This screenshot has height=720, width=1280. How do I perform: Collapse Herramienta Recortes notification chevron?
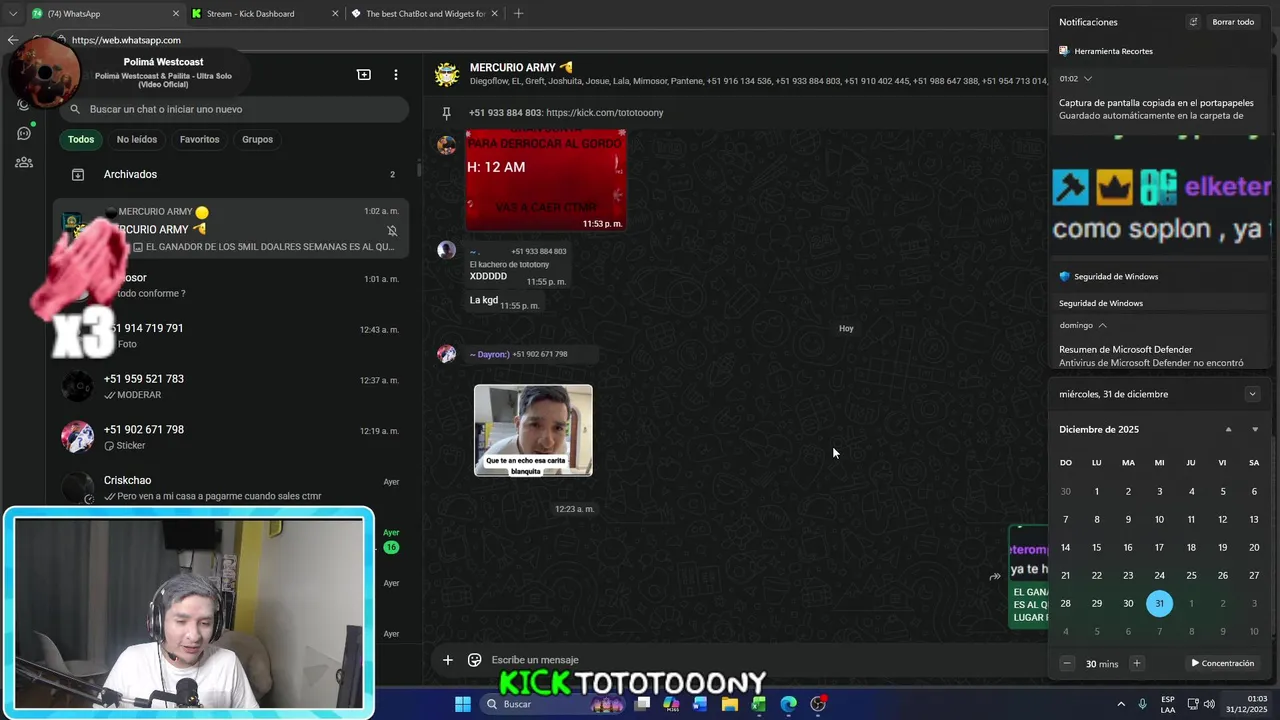pos(1088,78)
